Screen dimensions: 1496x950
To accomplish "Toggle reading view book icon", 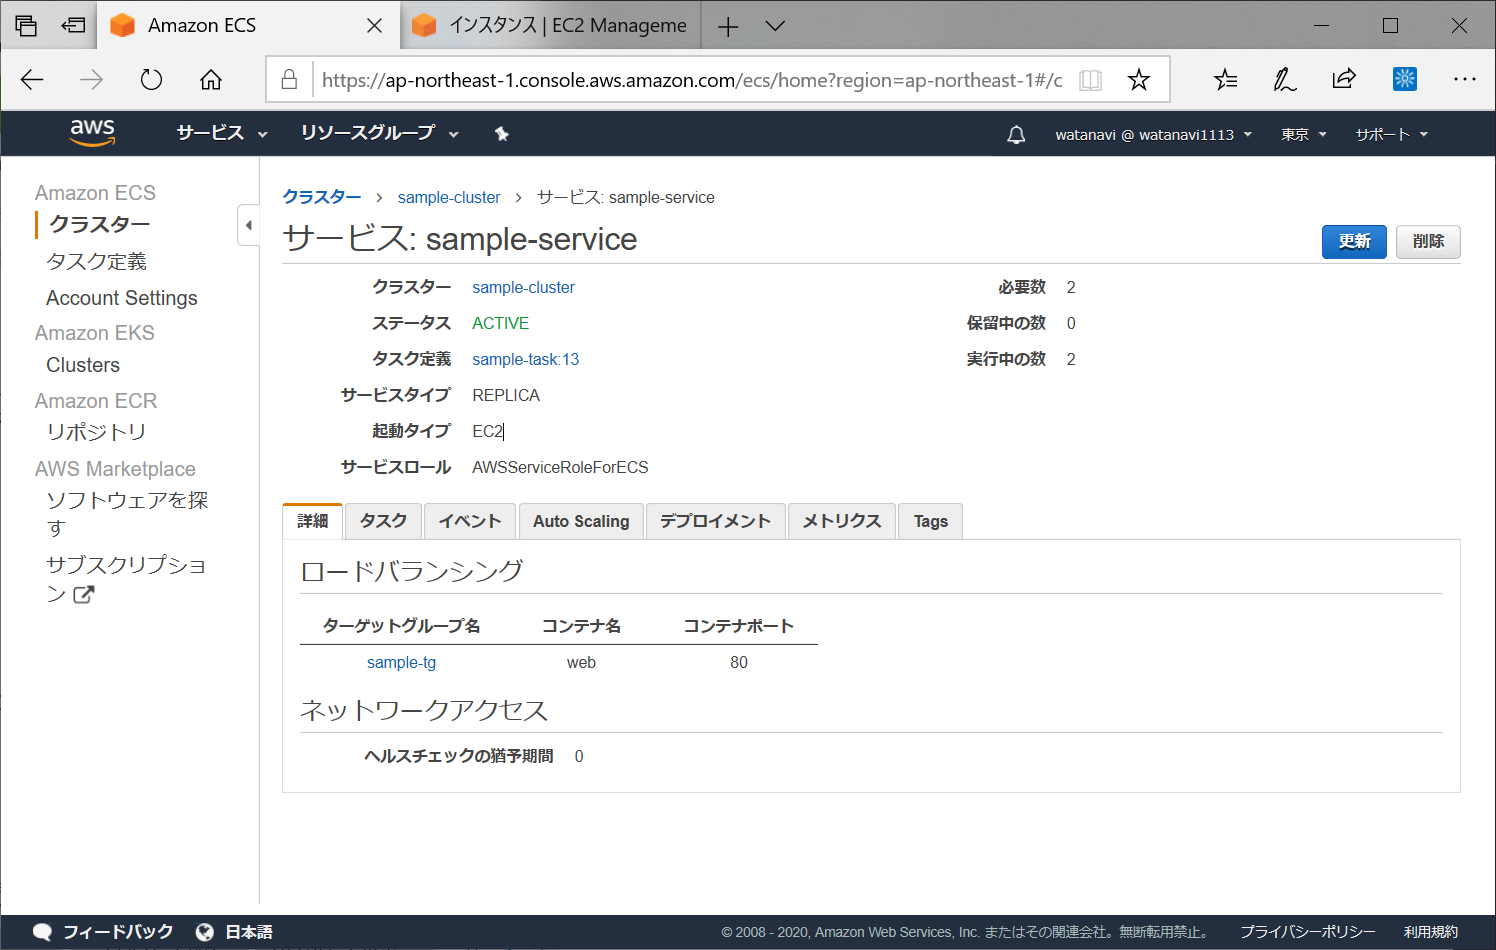I will pos(1091,80).
